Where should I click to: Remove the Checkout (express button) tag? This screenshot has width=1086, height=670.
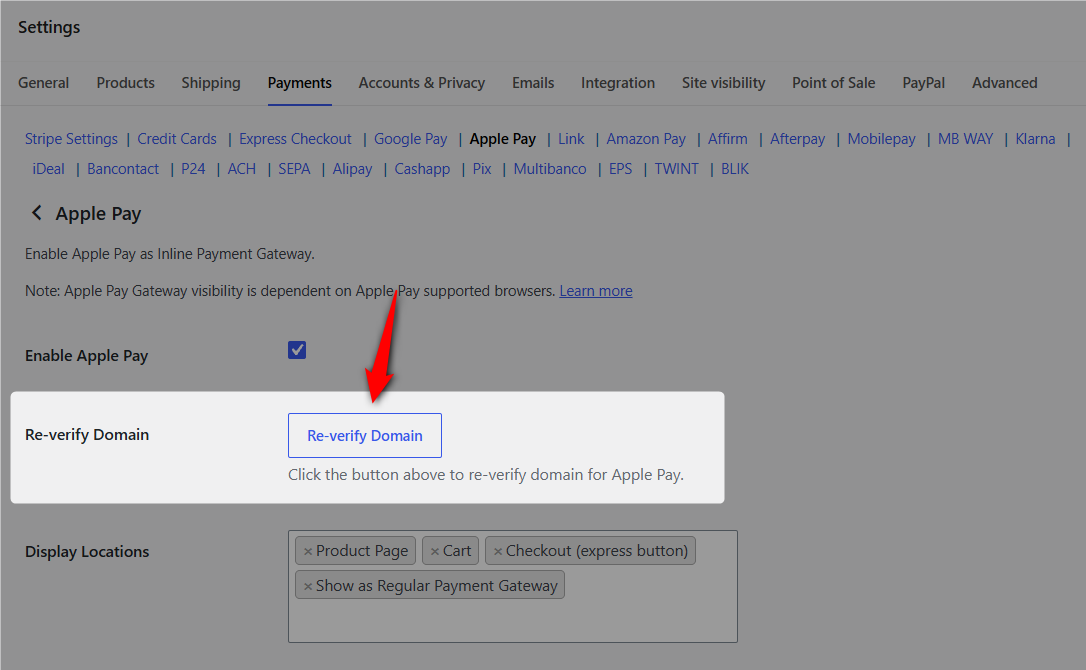[498, 552]
